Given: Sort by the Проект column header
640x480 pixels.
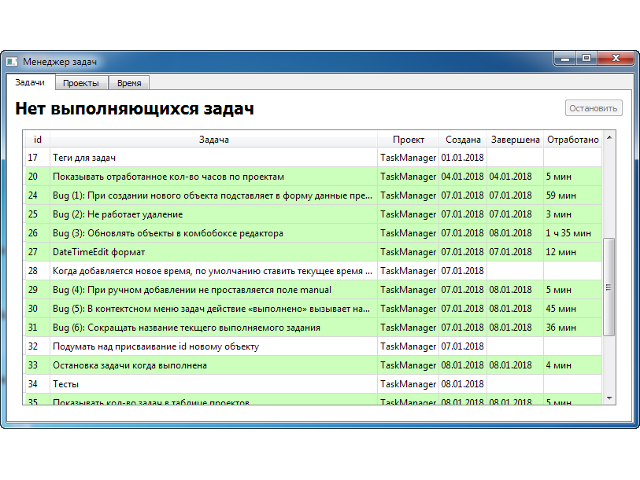Looking at the screenshot, I should tap(408, 140).
